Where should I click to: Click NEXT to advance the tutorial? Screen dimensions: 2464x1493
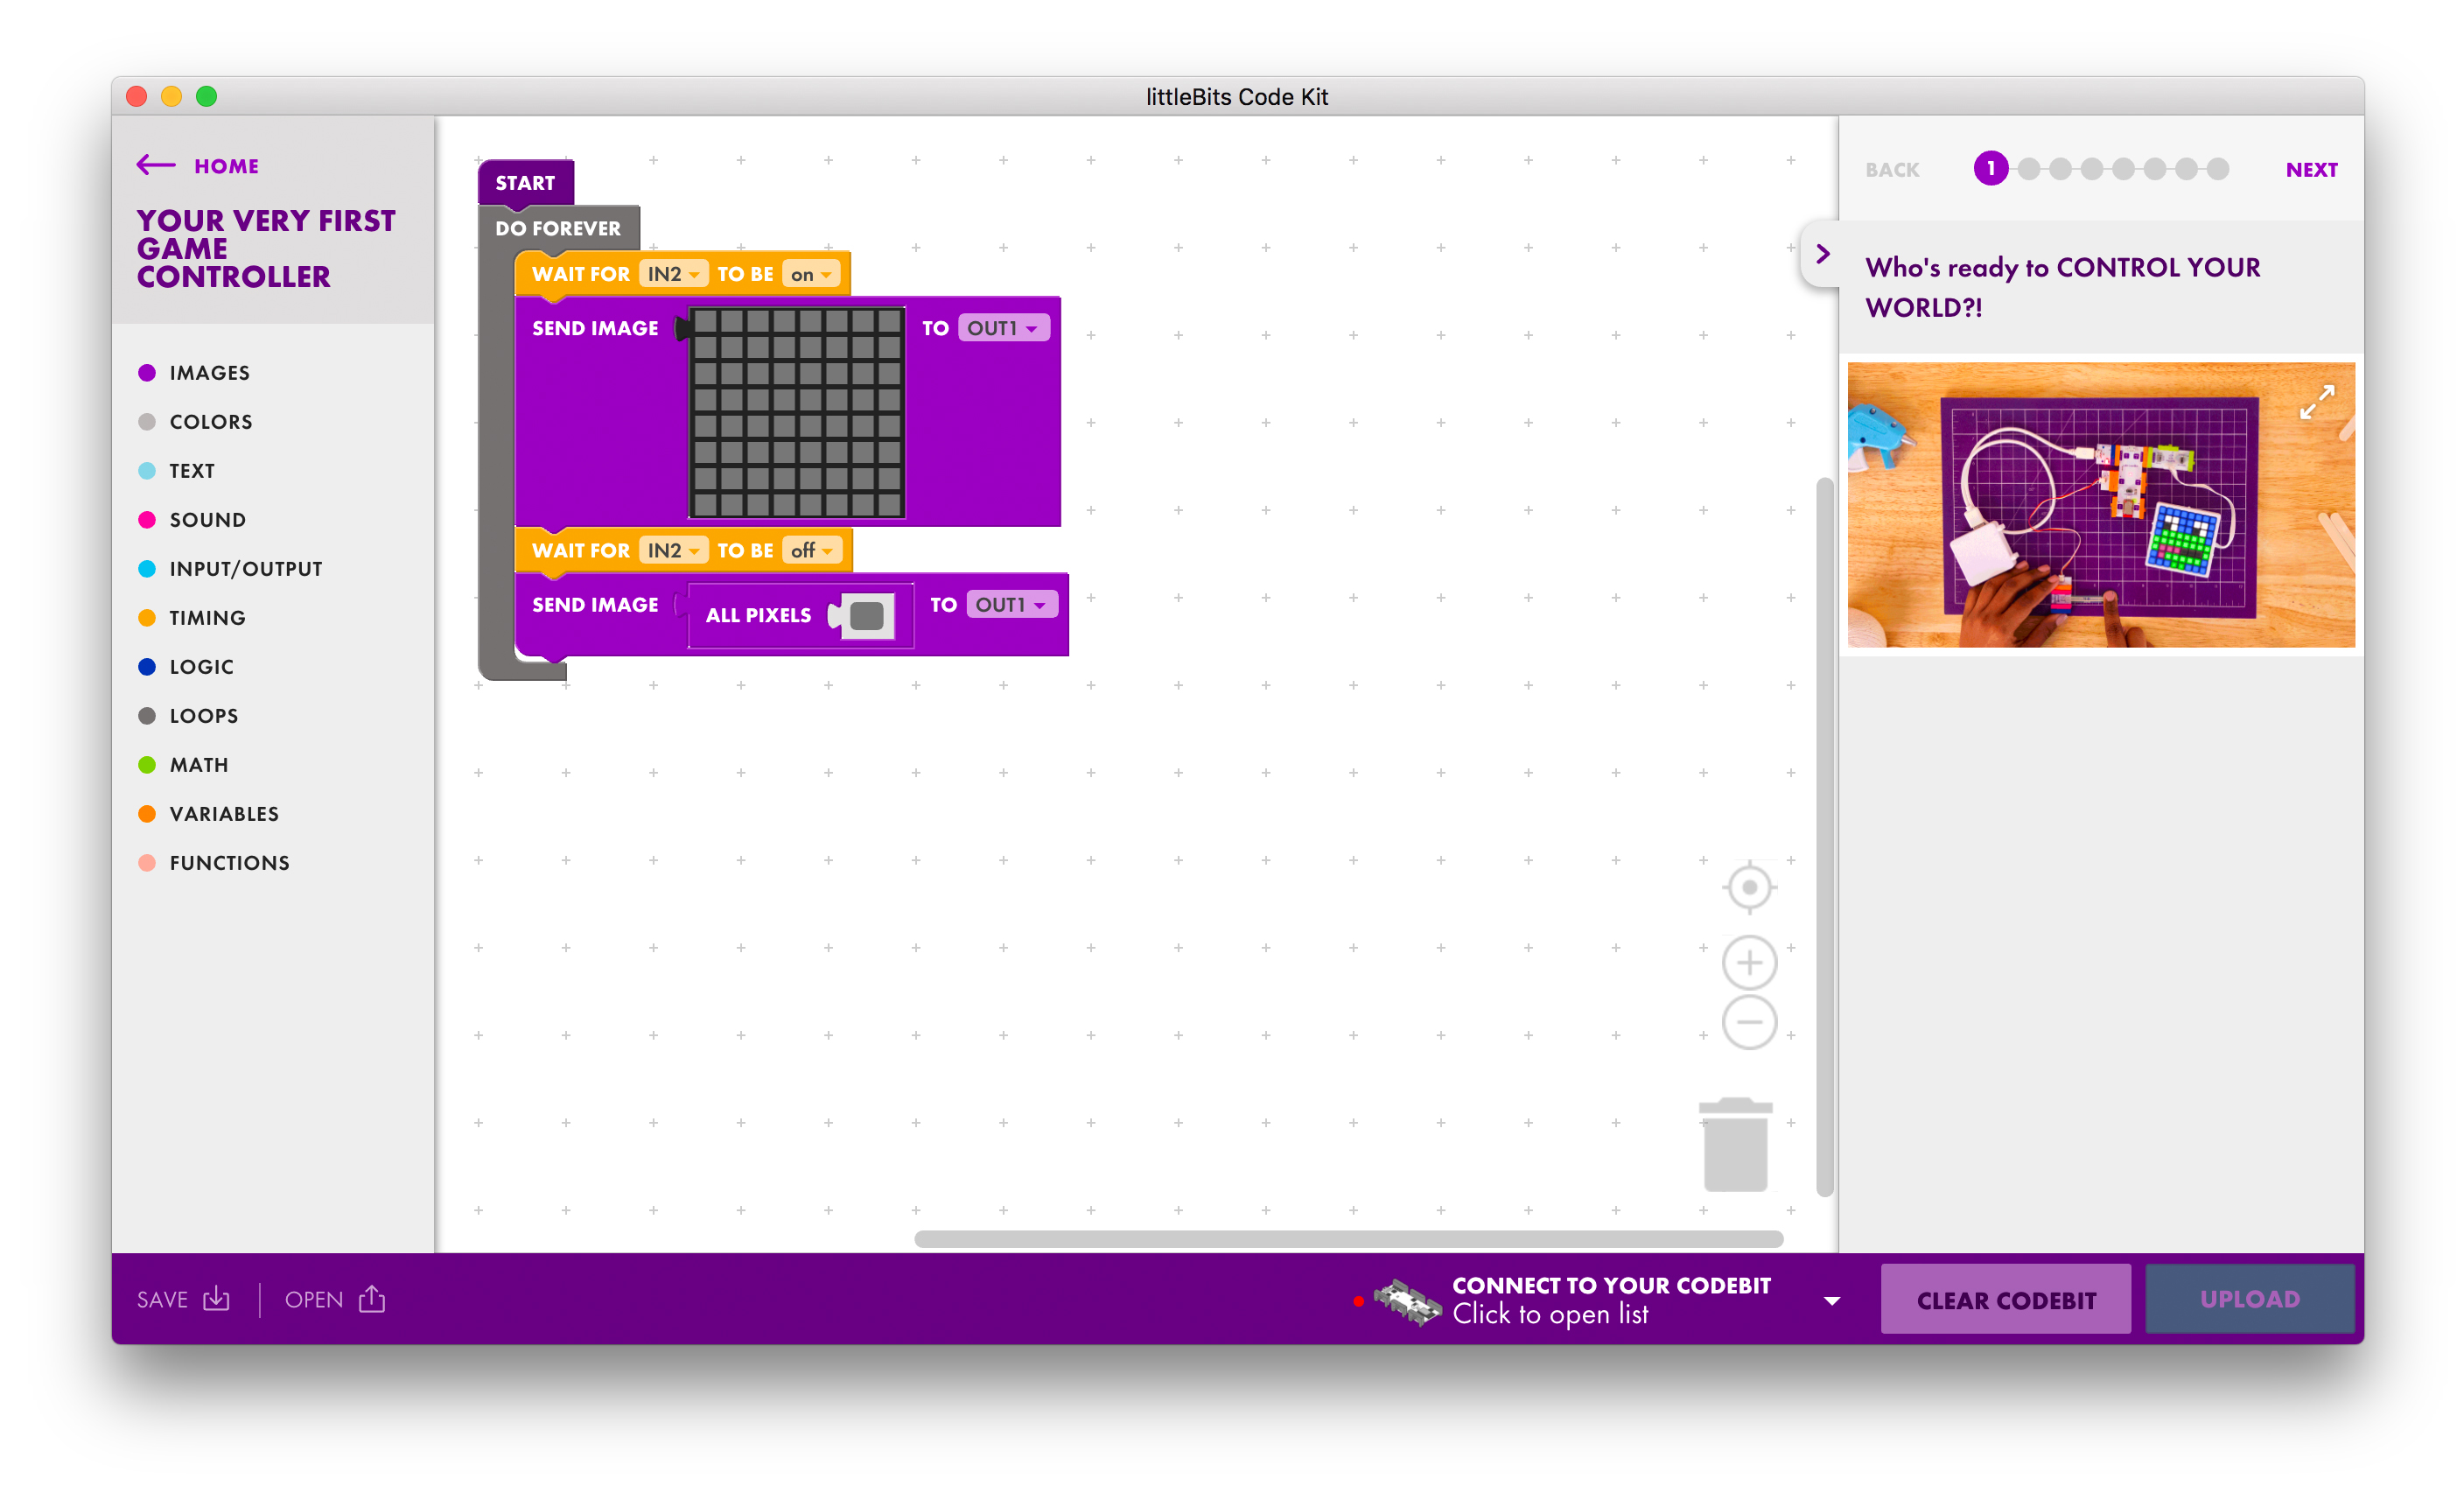point(2311,169)
